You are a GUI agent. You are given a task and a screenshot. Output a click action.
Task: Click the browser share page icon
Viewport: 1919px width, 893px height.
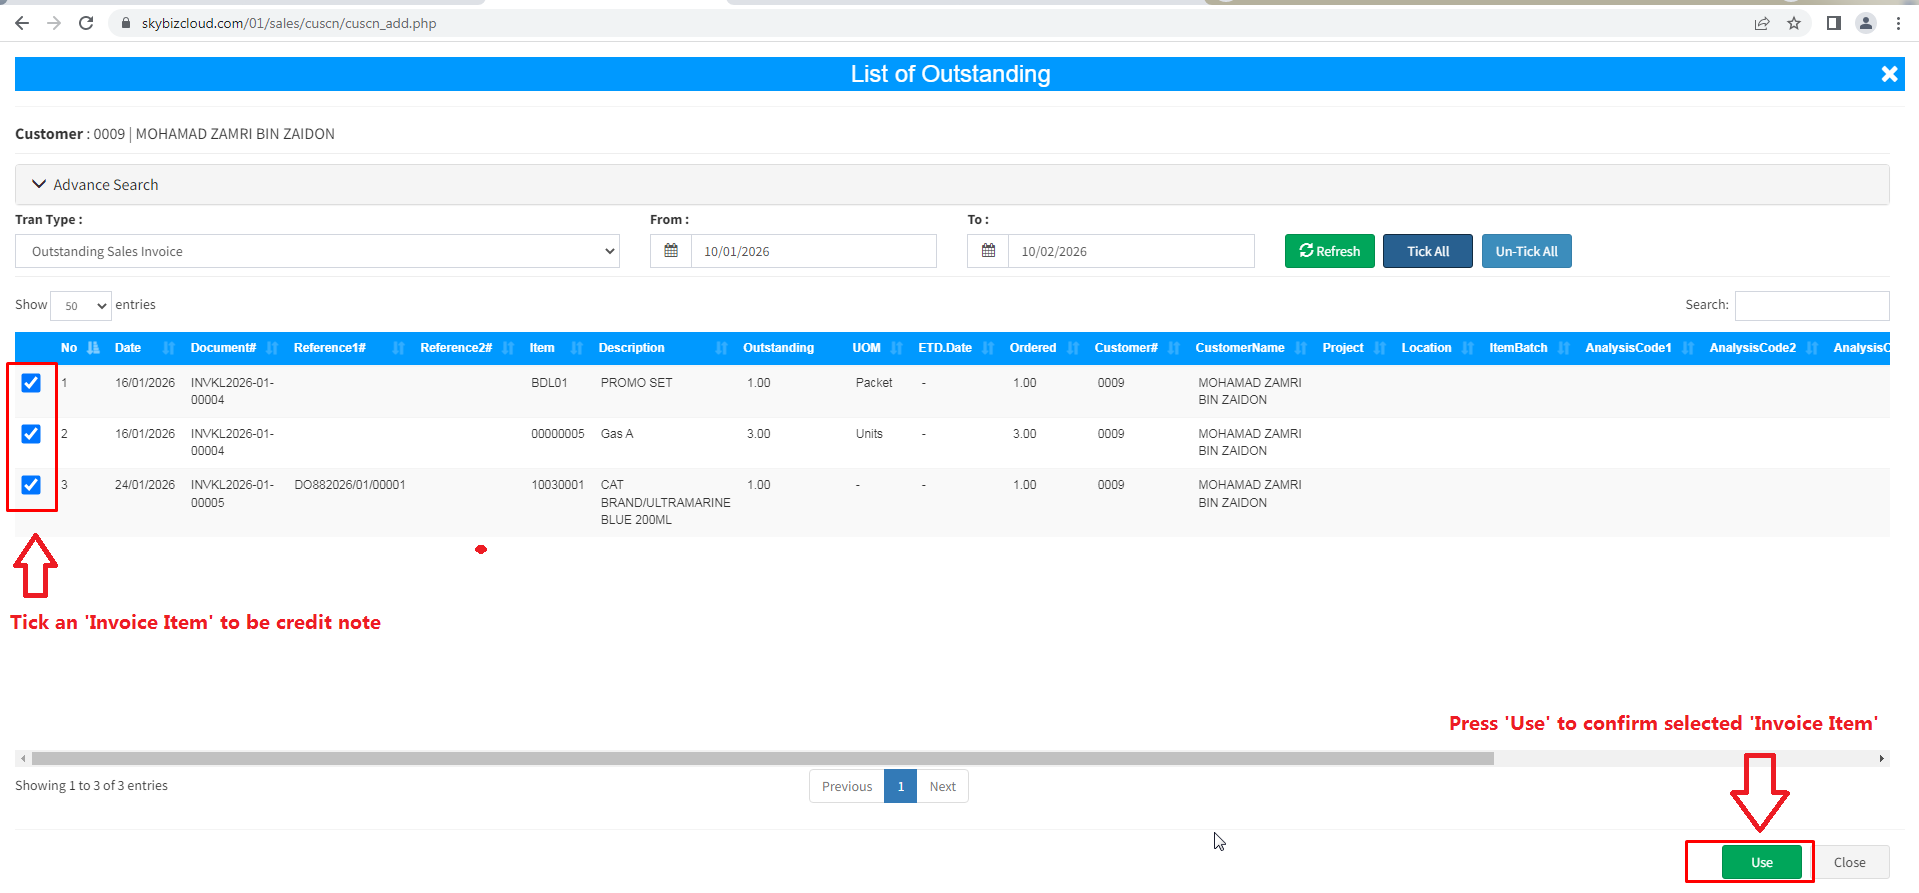1762,23
